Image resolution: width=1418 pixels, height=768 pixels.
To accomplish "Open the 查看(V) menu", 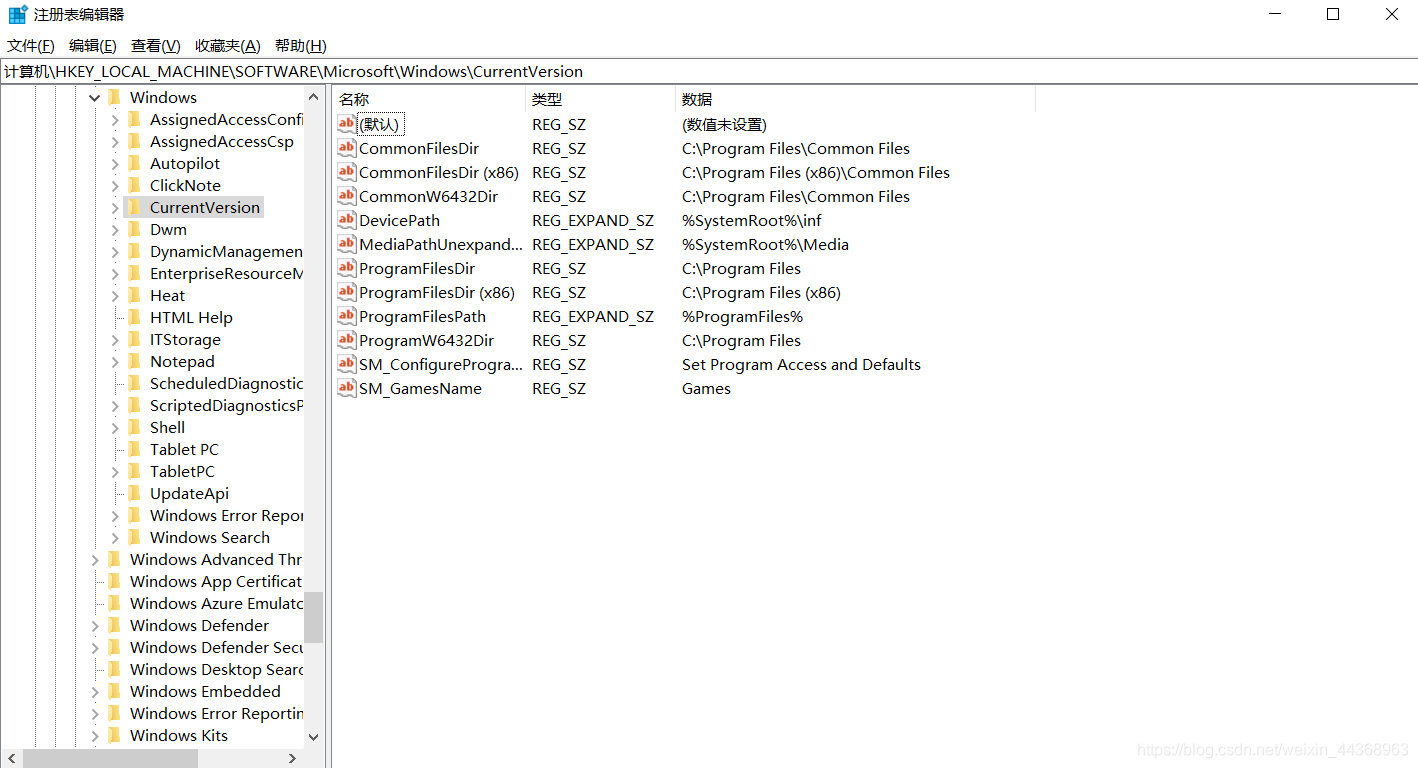I will [155, 45].
